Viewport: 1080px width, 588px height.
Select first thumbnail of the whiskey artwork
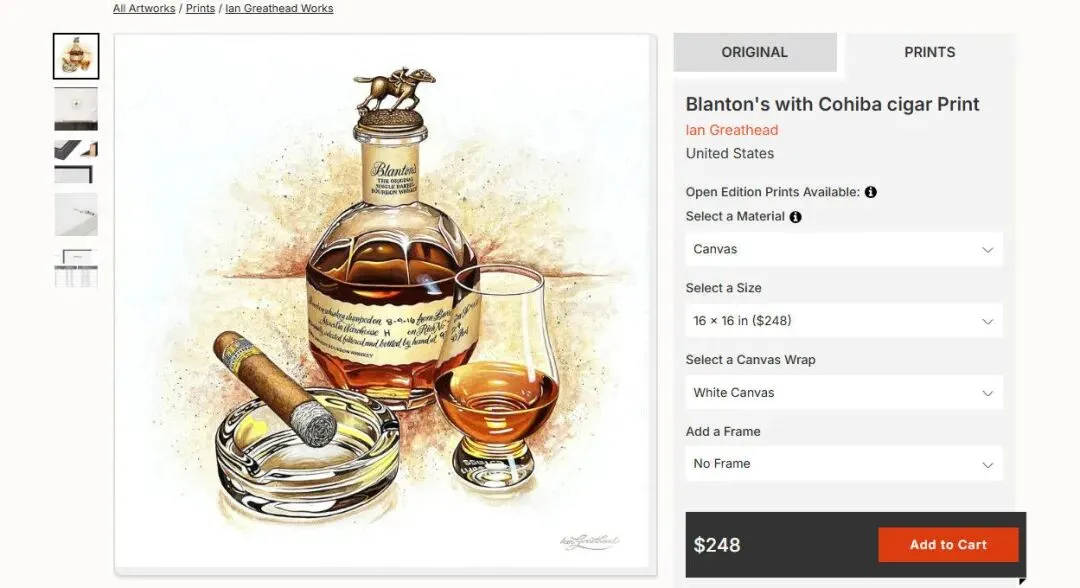[x=76, y=56]
